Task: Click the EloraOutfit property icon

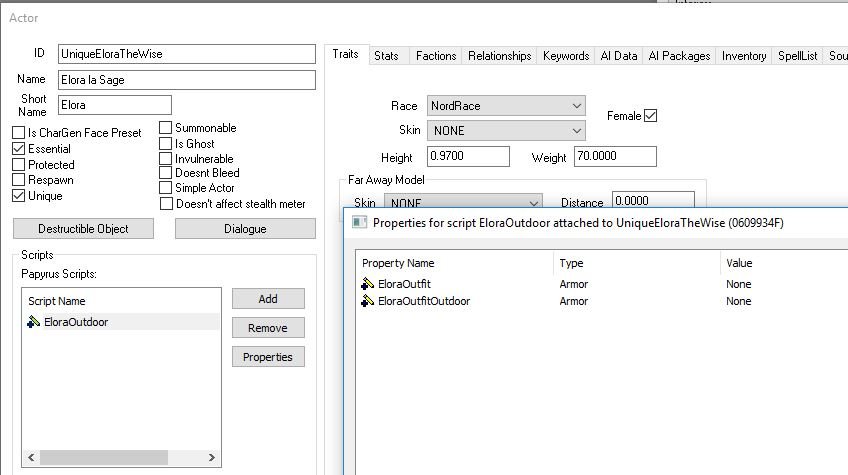Action: [x=368, y=283]
